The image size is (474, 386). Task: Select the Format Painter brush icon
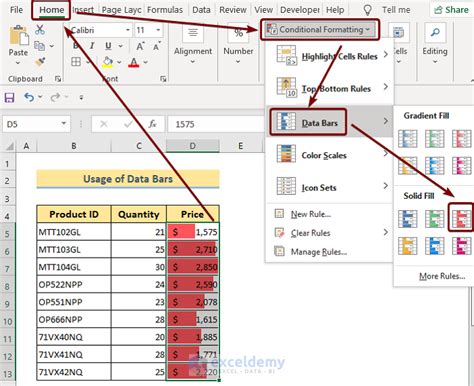click(x=40, y=62)
